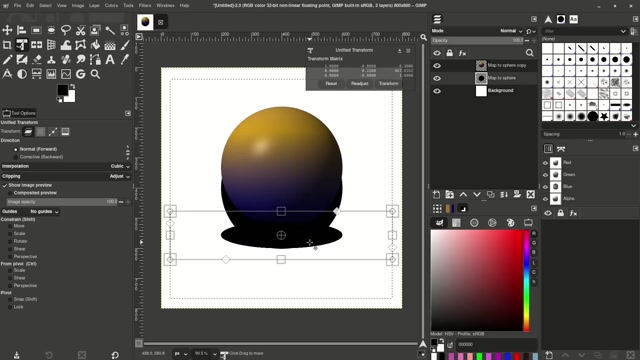The width and height of the screenshot is (640, 360).
Task: Select the Free Select lasso tool
Action: coord(66,30)
